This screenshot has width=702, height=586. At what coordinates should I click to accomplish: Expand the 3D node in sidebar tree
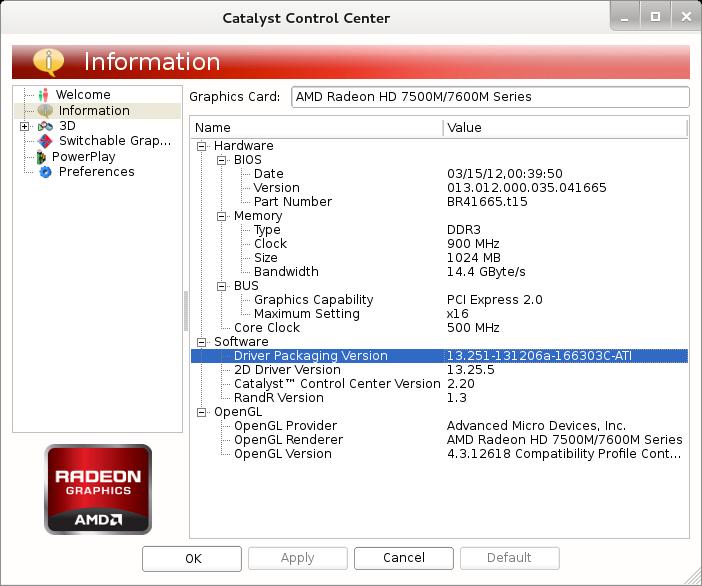[25, 126]
